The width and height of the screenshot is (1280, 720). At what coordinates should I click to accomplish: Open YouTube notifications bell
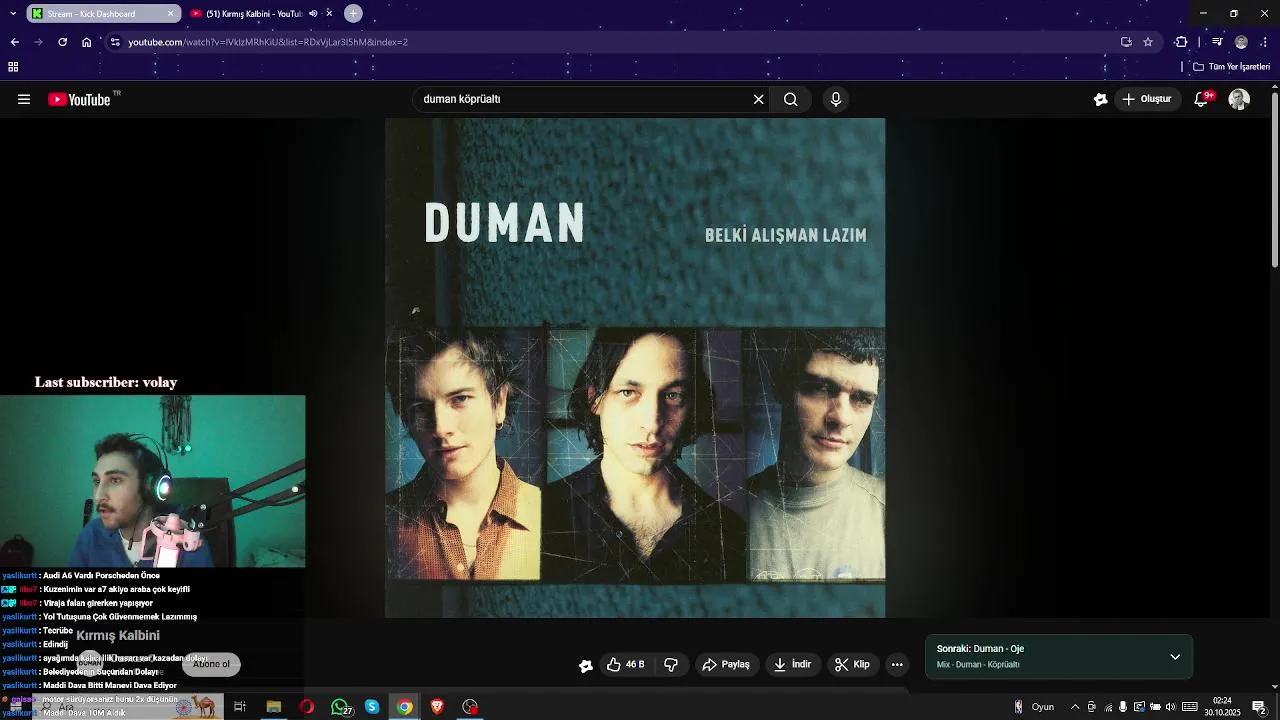[1202, 99]
